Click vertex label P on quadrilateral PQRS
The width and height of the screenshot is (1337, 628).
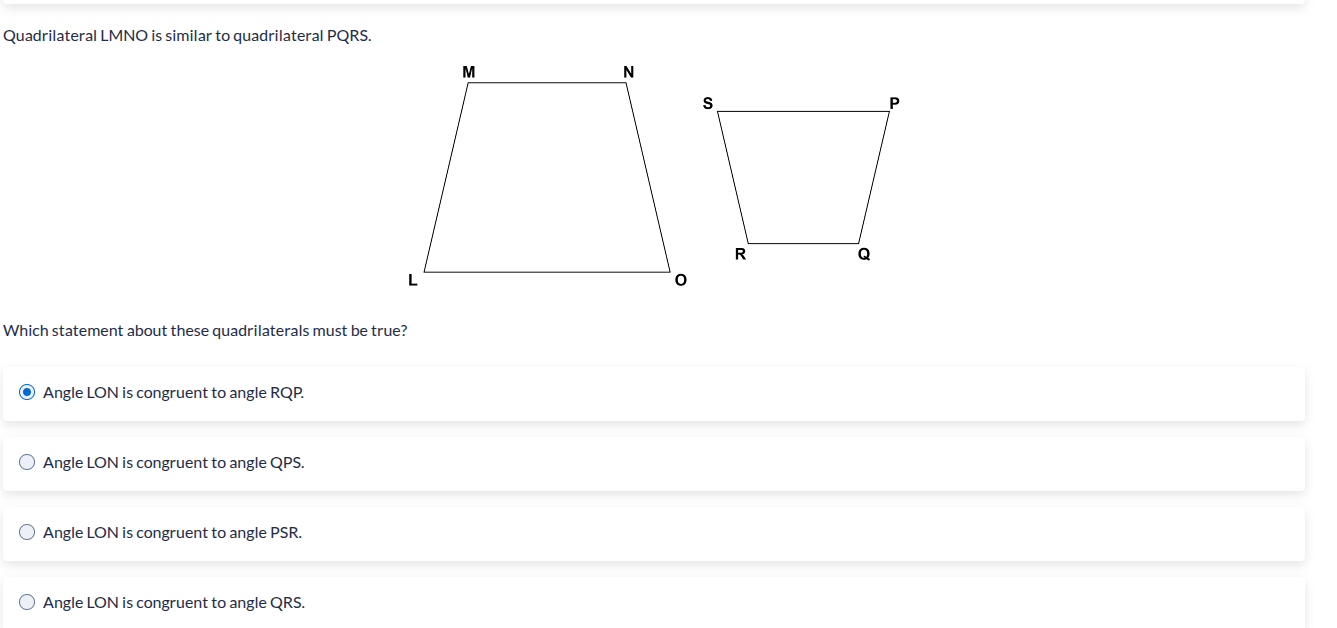[x=895, y=104]
